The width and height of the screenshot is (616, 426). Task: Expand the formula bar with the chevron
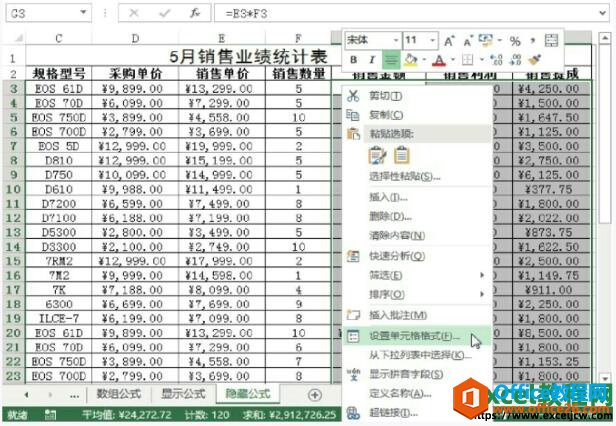603,13
